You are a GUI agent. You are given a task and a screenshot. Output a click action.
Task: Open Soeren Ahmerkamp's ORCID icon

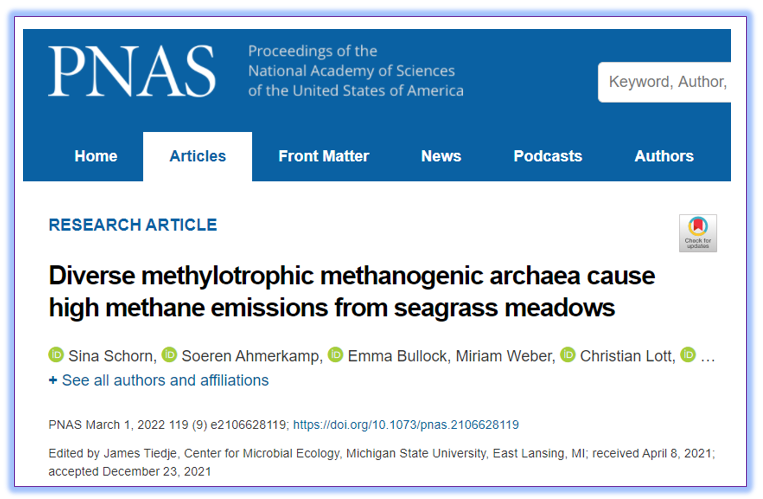[x=169, y=354]
